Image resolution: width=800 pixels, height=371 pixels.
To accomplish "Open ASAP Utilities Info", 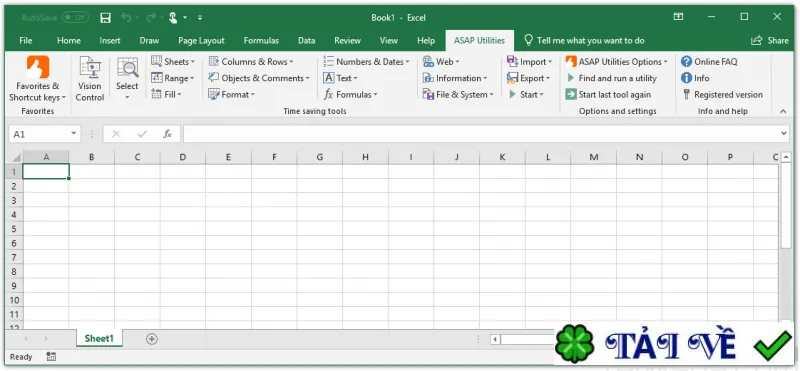I will coord(695,78).
